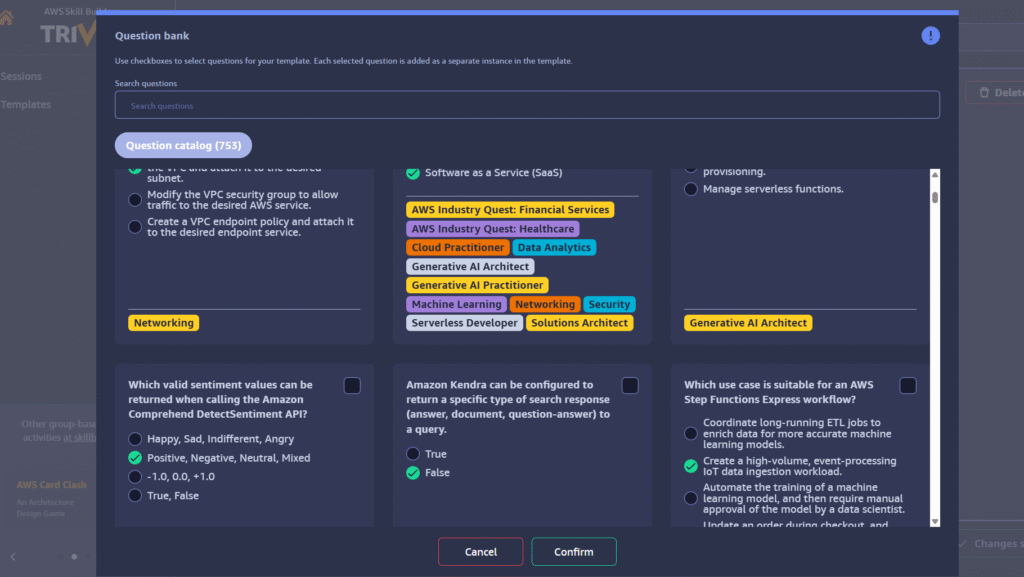Click the Delete button behind the dialog

coord(995,93)
